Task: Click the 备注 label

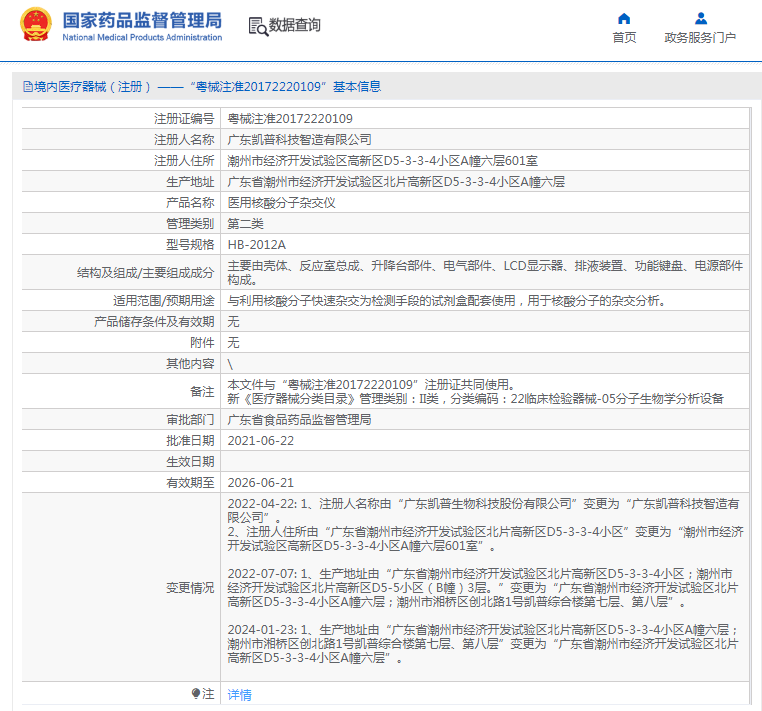Action: pyautogui.click(x=202, y=392)
